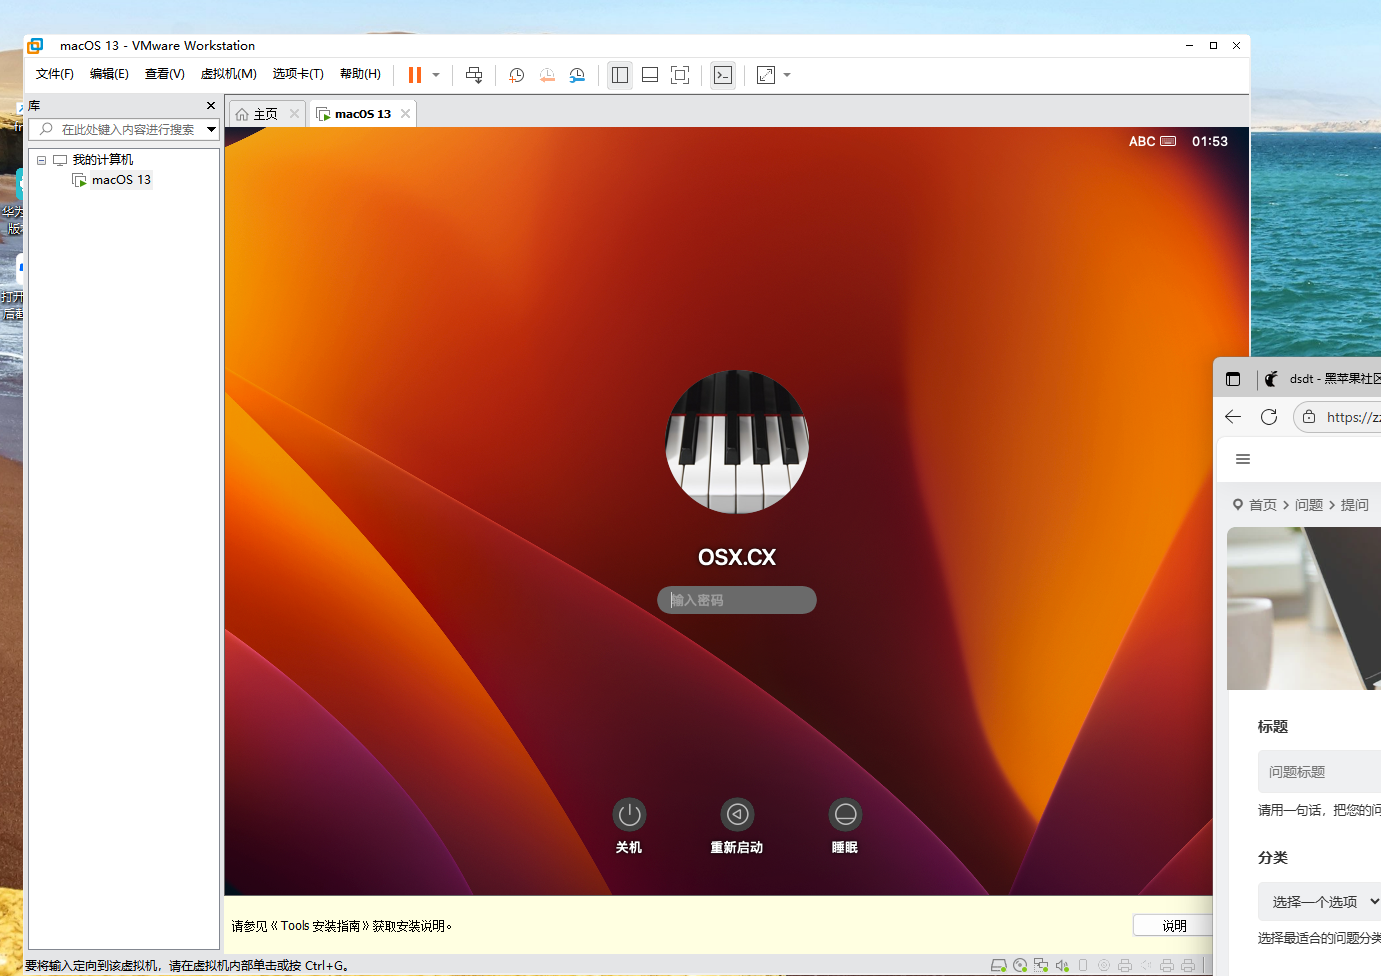1381x976 pixels.
Task: Click the VMware Workstation title bar logo
Action: tap(35, 45)
